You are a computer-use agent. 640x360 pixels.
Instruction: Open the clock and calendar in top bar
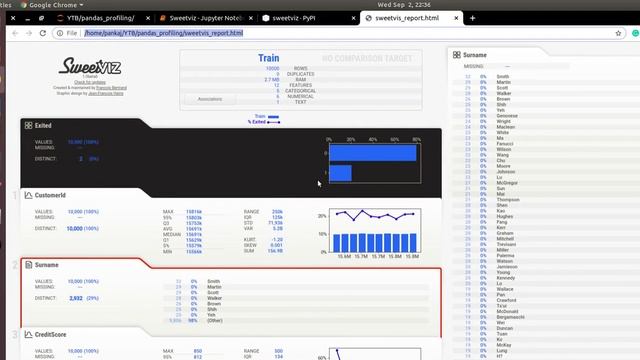[x=404, y=5]
